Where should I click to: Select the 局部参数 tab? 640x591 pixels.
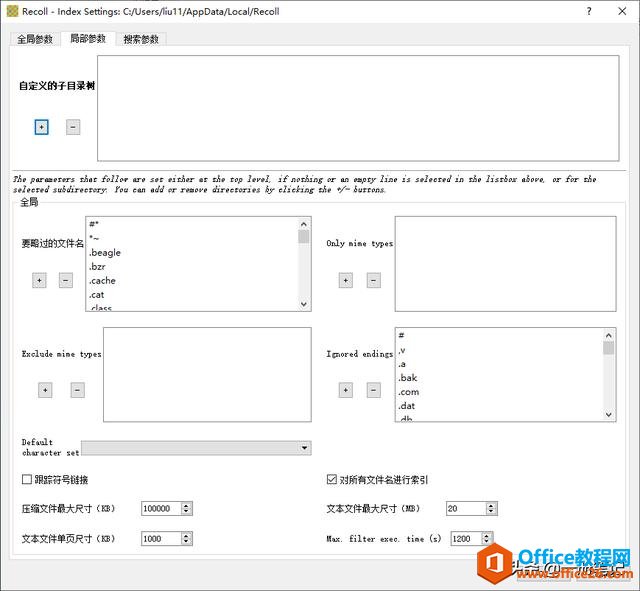(x=88, y=39)
